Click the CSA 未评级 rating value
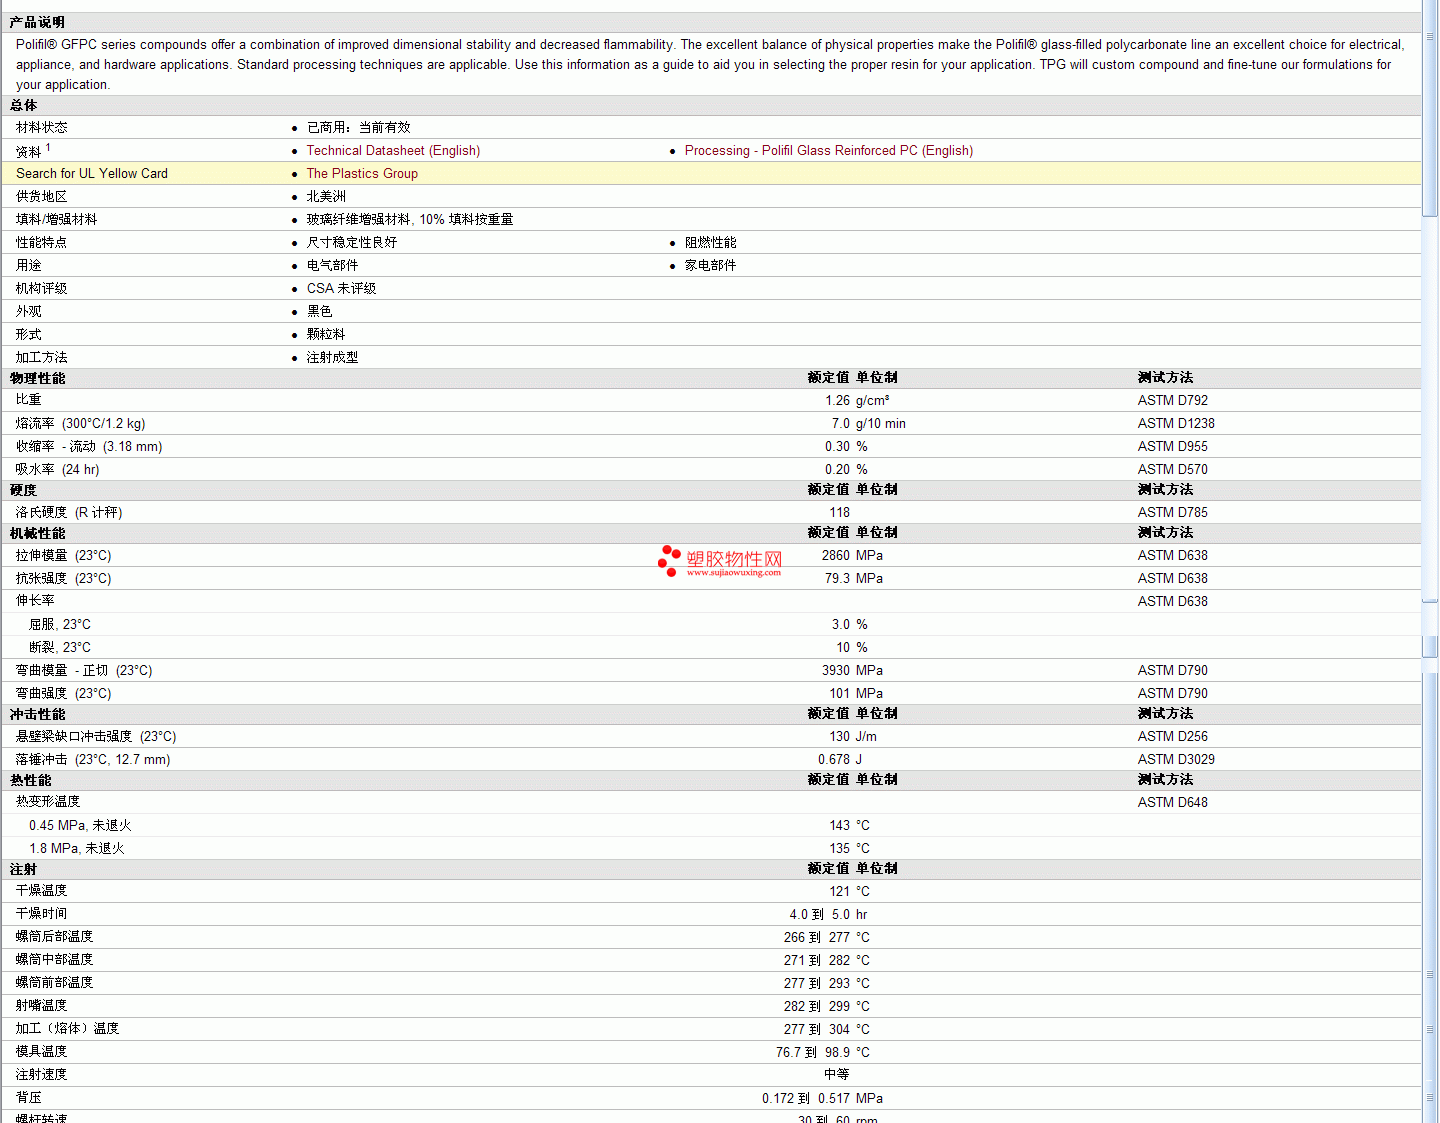The image size is (1440, 1123). tap(341, 288)
